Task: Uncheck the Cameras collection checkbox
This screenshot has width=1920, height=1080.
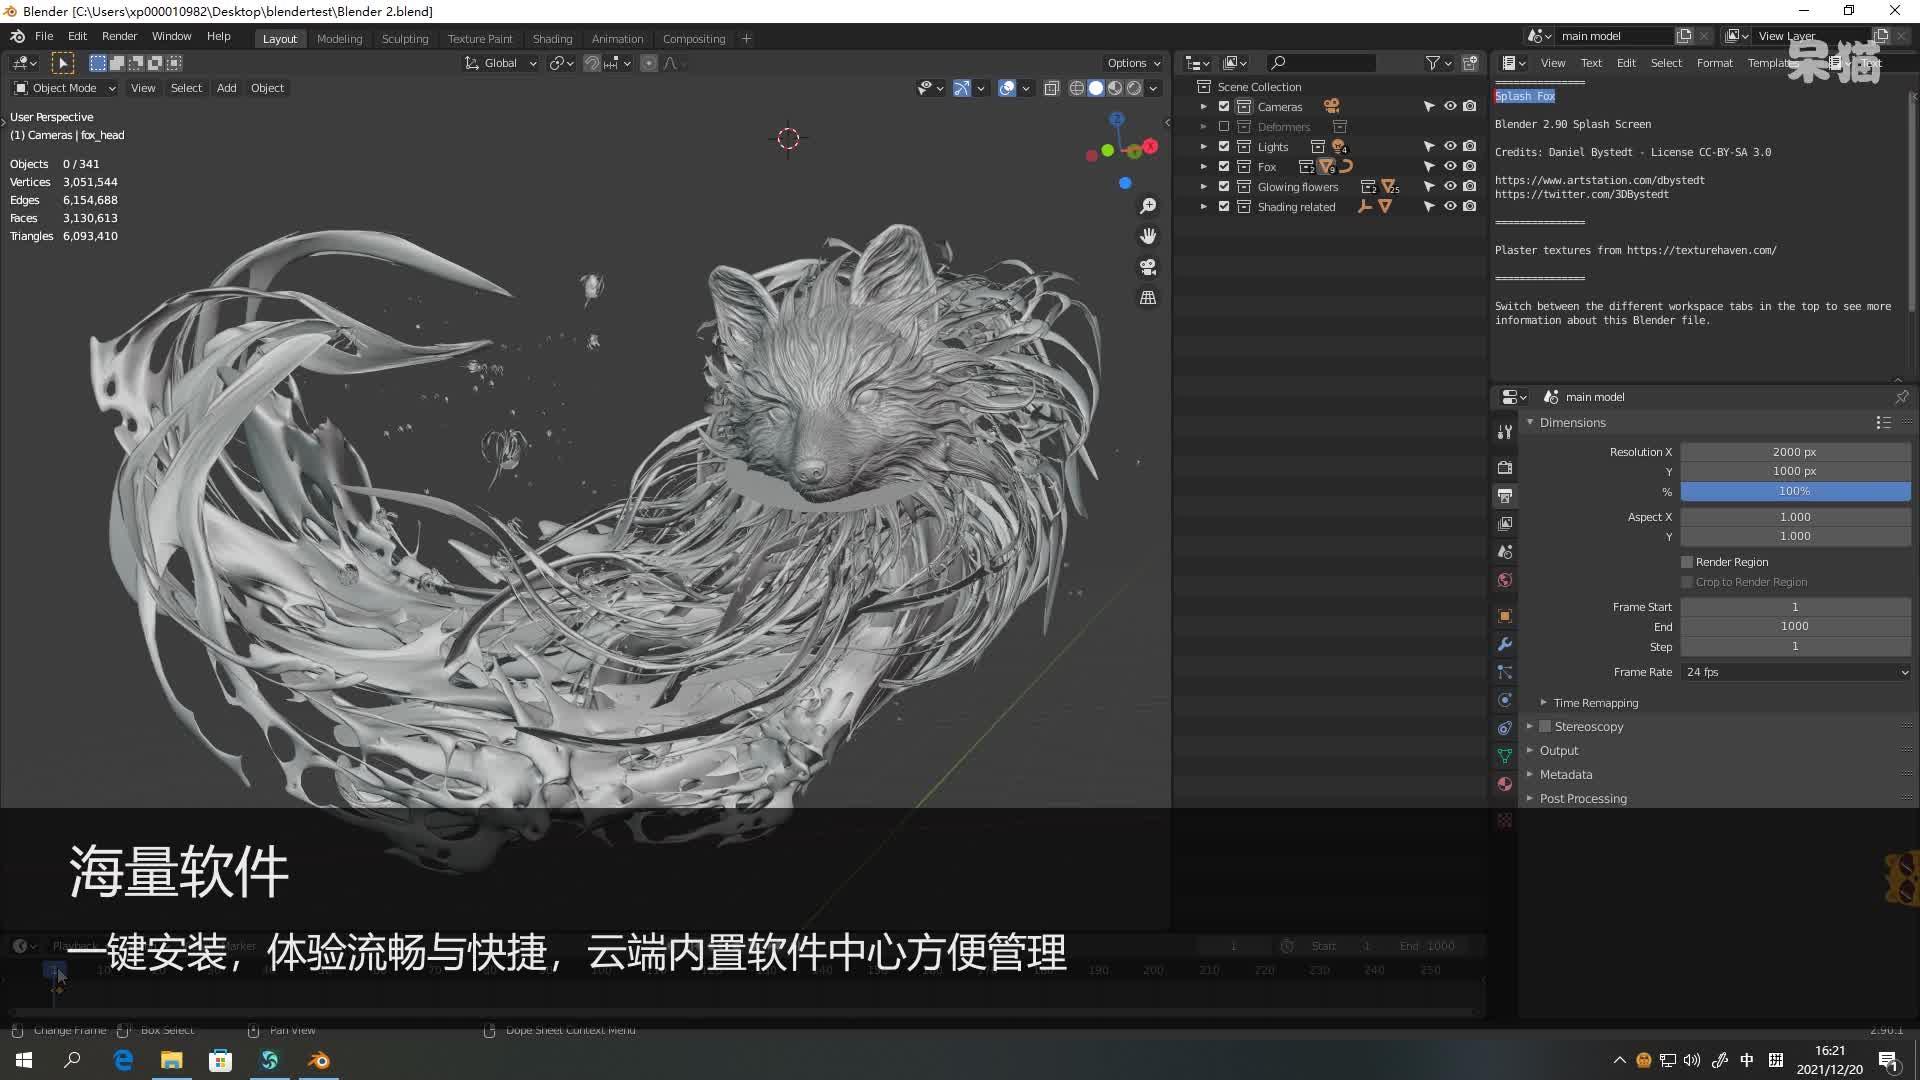Action: tap(1223, 107)
